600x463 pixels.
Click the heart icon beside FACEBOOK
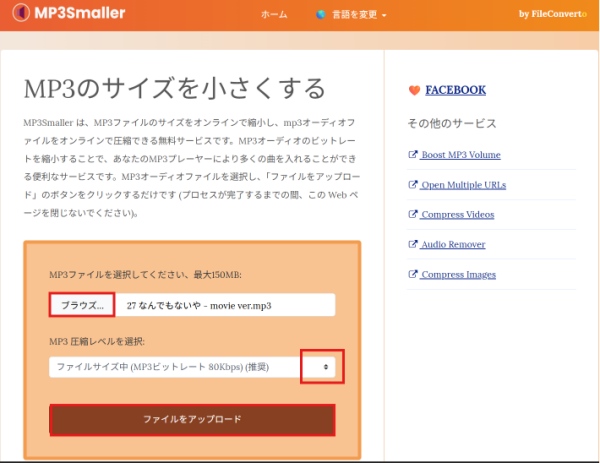click(414, 90)
